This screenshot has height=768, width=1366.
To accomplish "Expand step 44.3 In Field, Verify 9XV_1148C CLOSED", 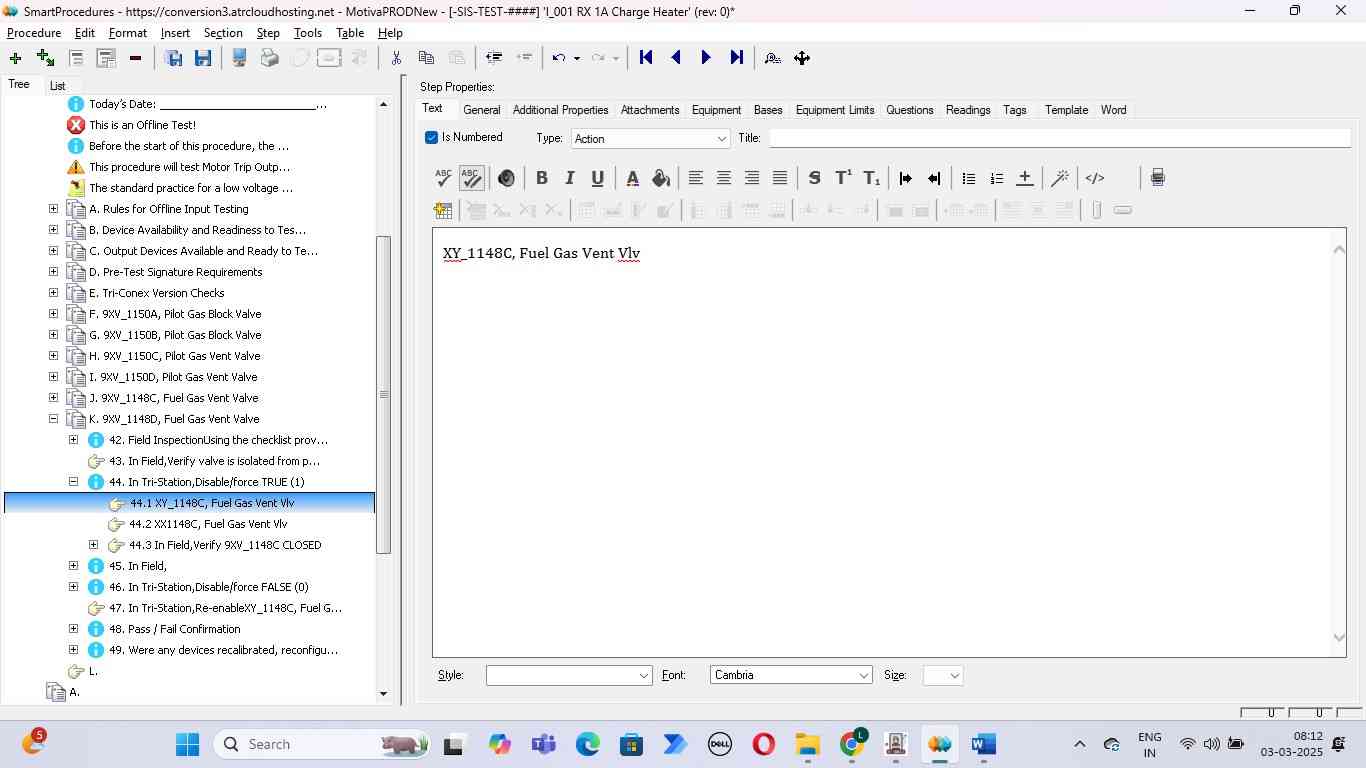I will (93, 545).
